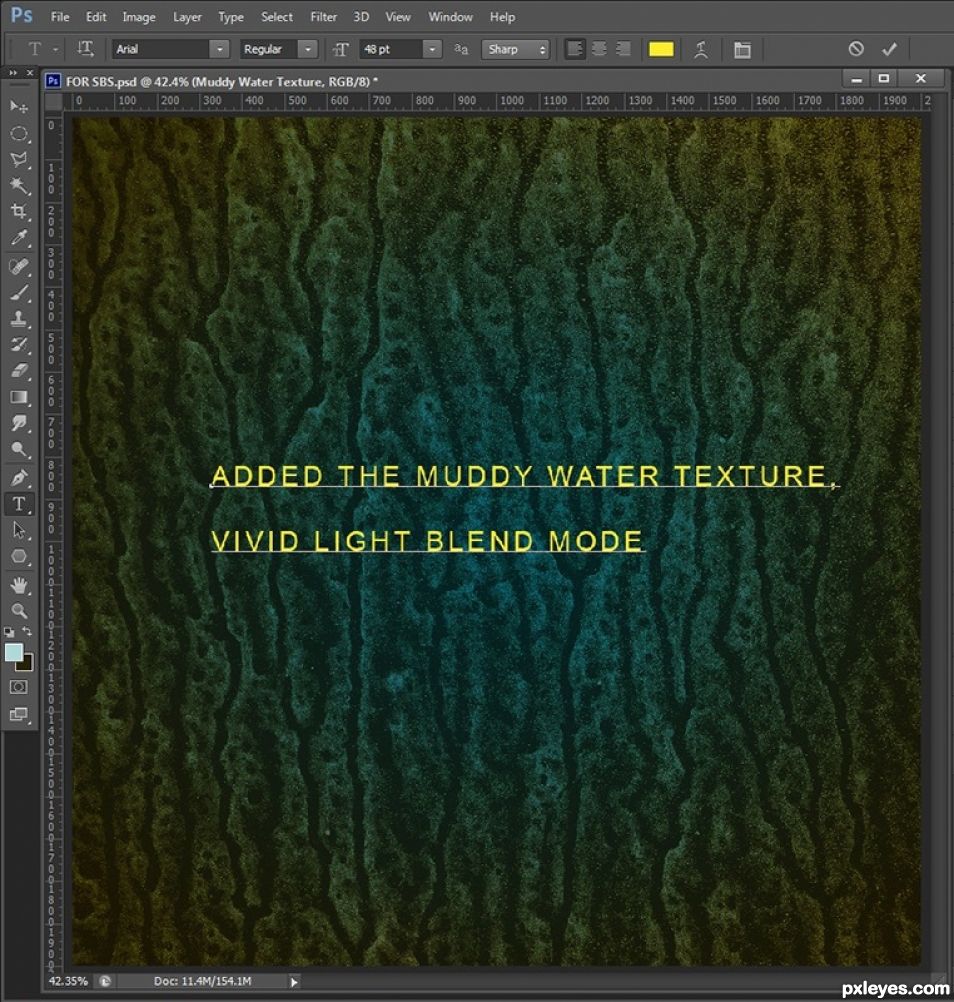This screenshot has width=954, height=1002.
Task: Select the Clone Stamp tool
Action: 19,318
